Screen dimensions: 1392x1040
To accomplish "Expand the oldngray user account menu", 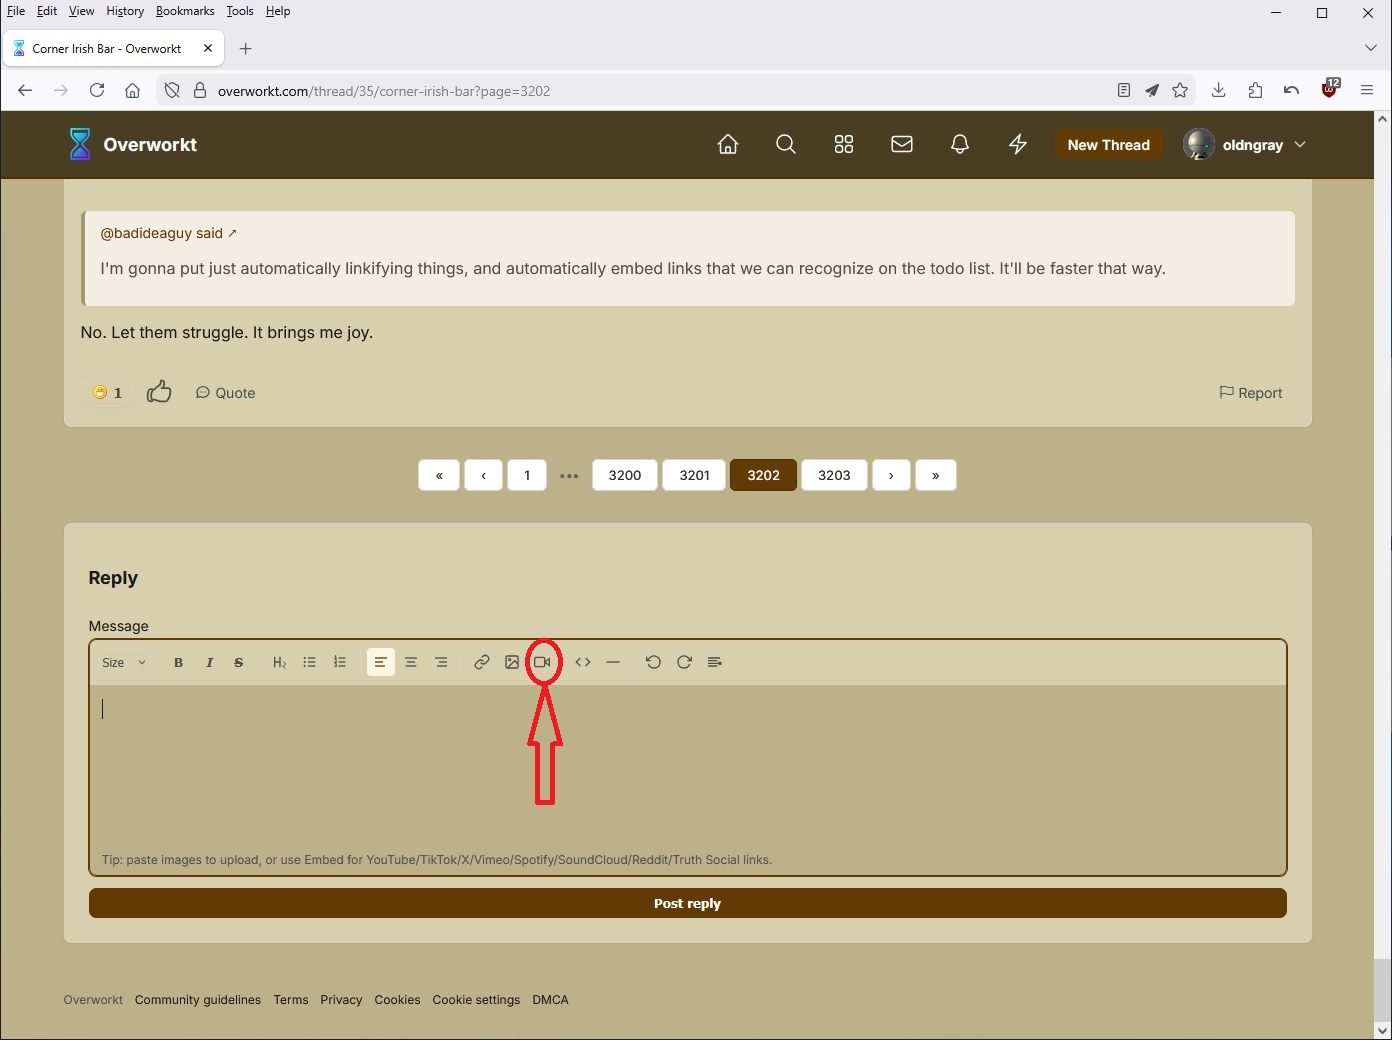I will (1245, 145).
